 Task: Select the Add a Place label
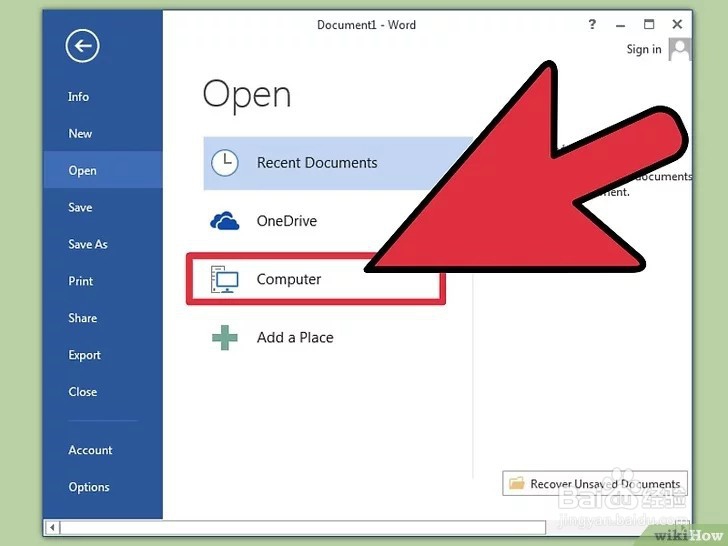pos(295,338)
